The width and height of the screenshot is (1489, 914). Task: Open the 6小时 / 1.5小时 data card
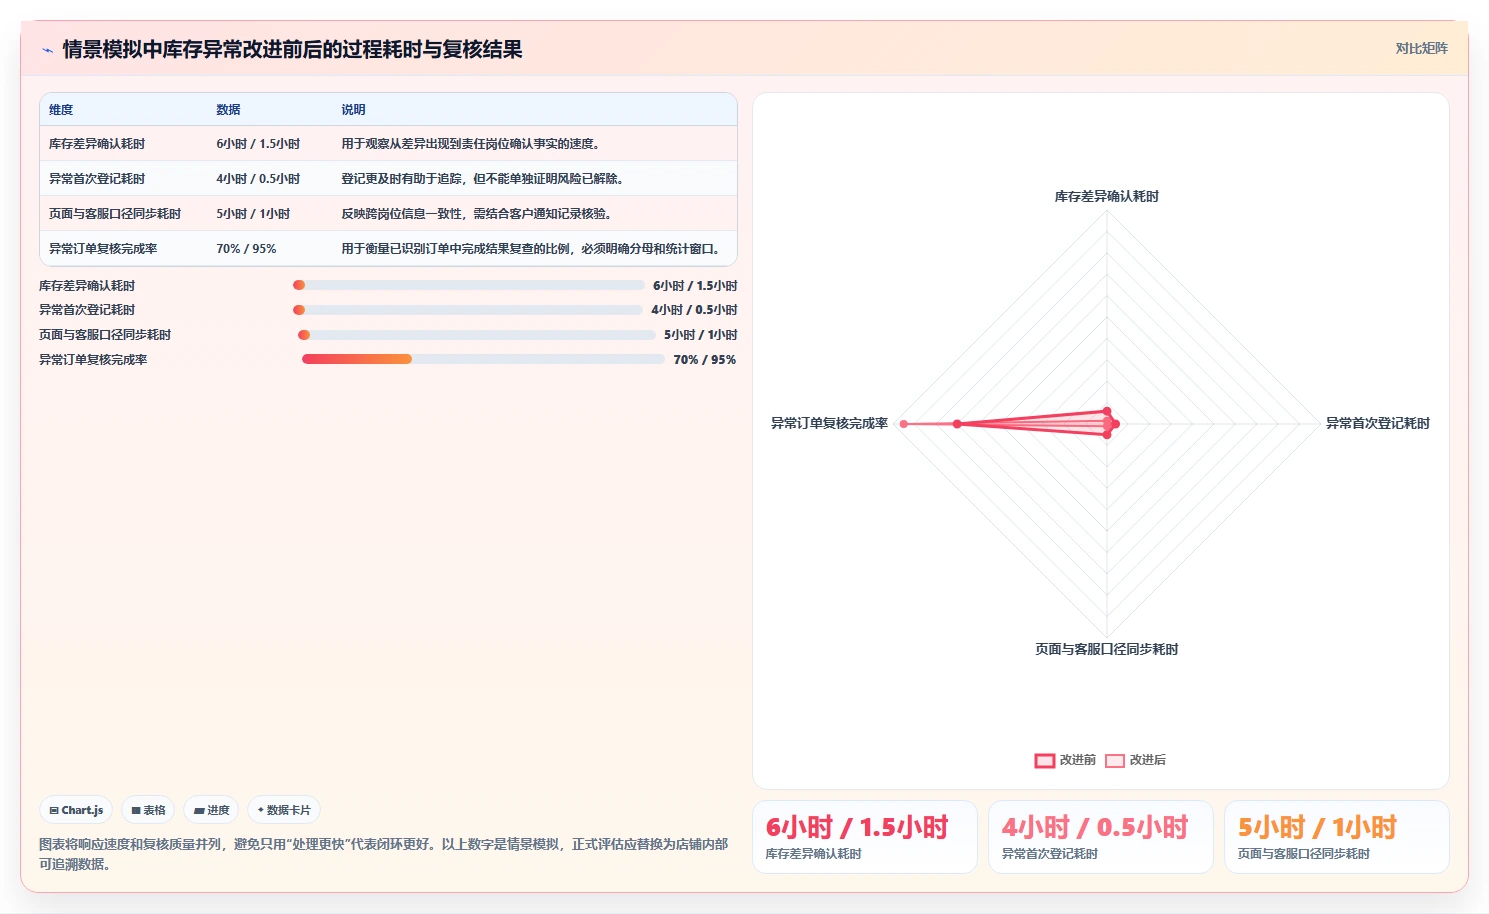(865, 837)
